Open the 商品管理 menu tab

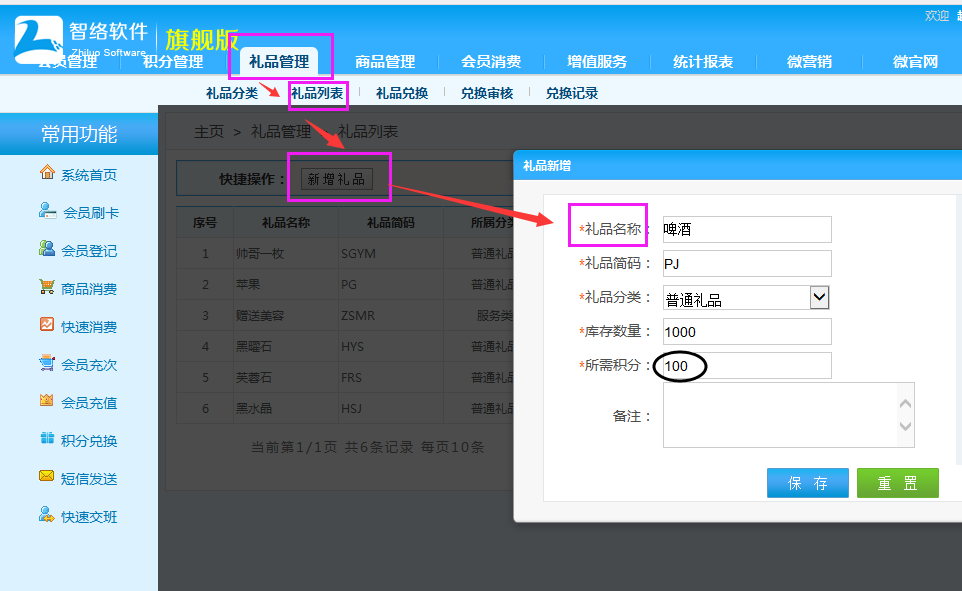[x=385, y=62]
